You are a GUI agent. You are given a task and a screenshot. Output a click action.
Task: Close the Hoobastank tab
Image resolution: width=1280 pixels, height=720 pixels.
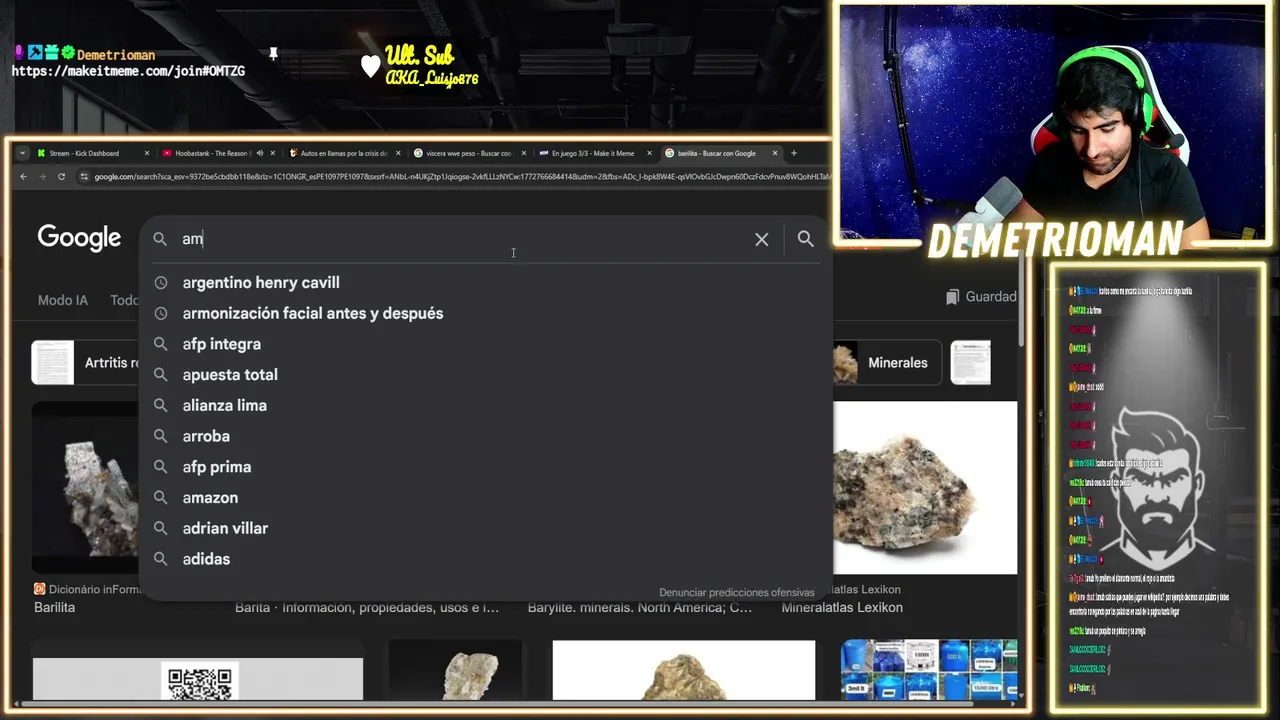tap(273, 153)
